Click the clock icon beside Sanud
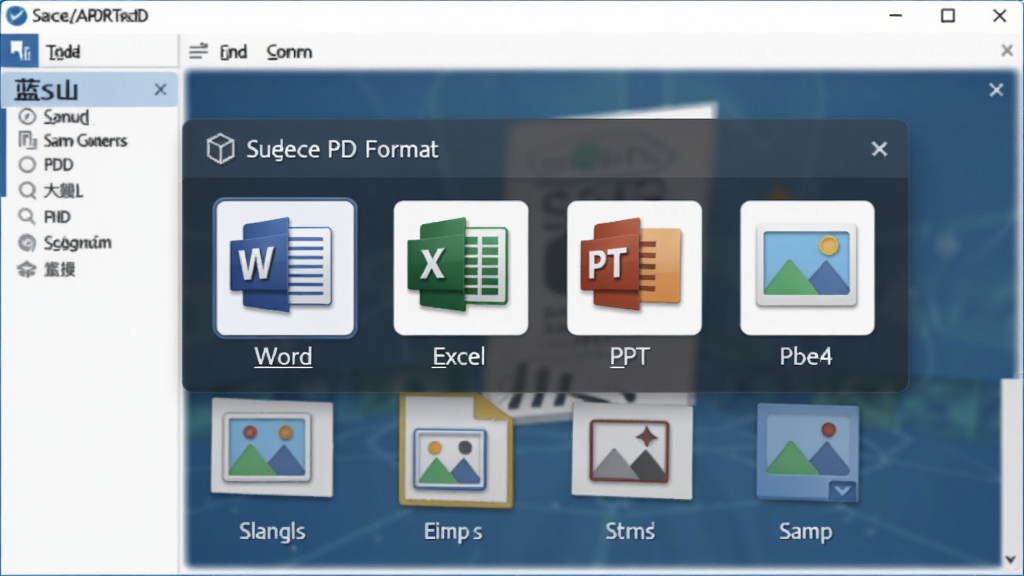Viewport: 1024px width, 576px height. coord(27,117)
